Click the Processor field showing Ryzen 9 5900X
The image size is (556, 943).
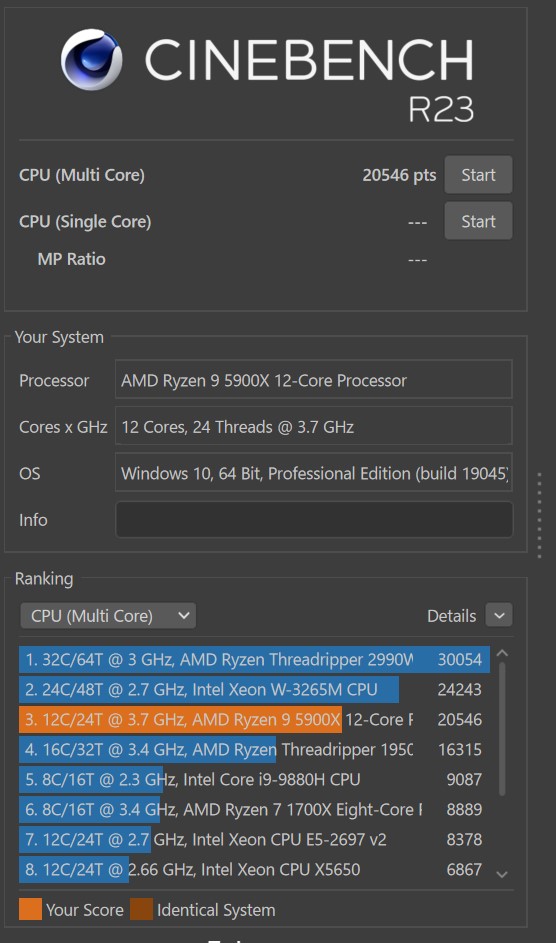tap(314, 380)
